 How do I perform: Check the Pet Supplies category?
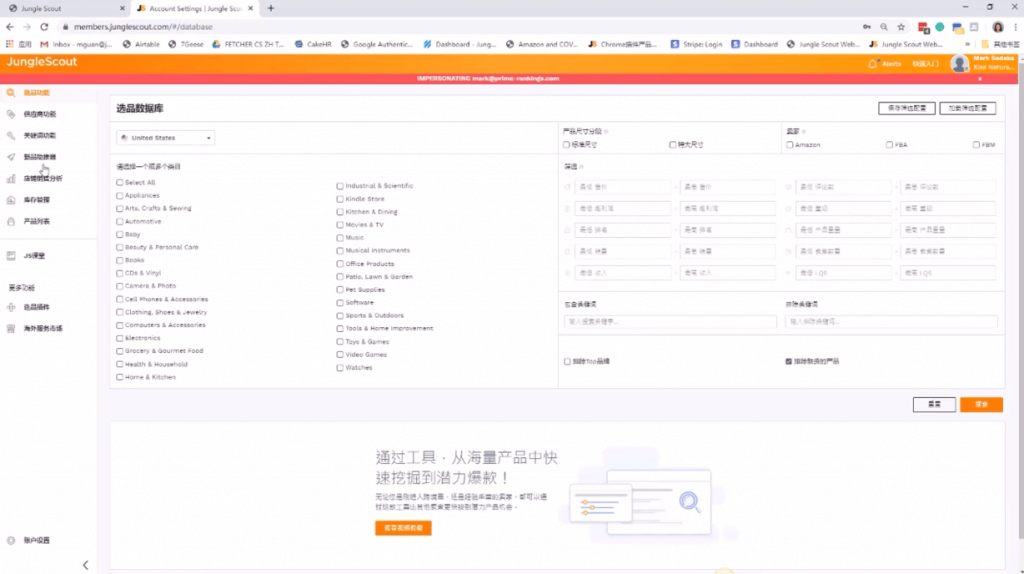340,290
